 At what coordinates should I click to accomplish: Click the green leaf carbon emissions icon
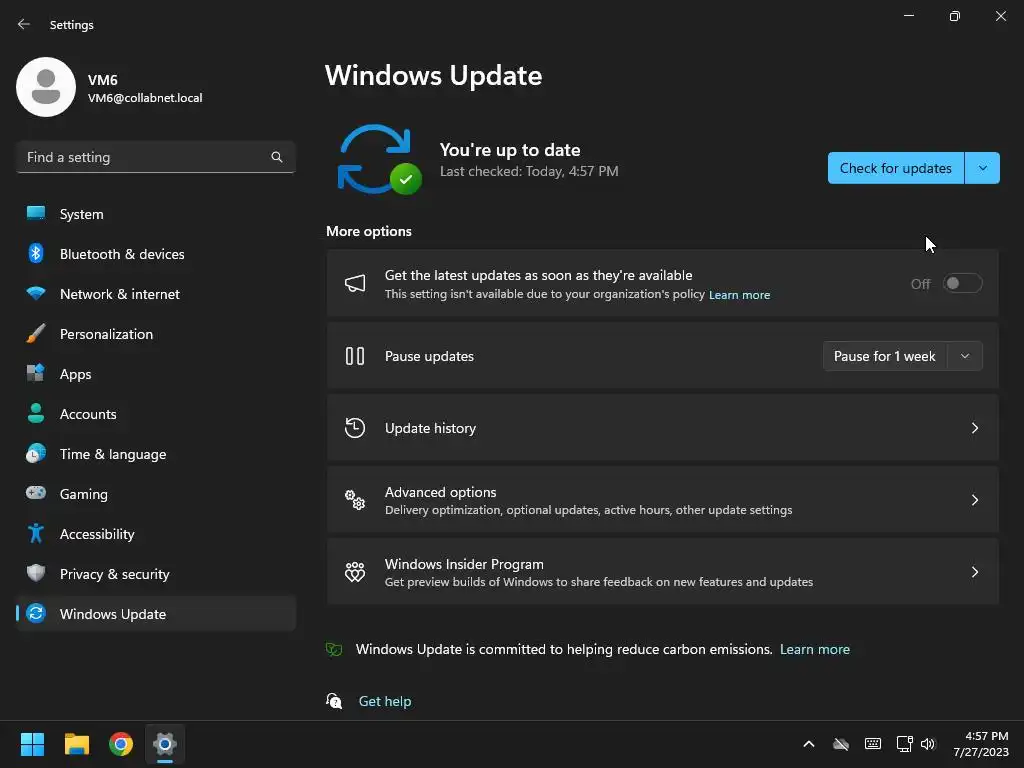click(x=334, y=649)
